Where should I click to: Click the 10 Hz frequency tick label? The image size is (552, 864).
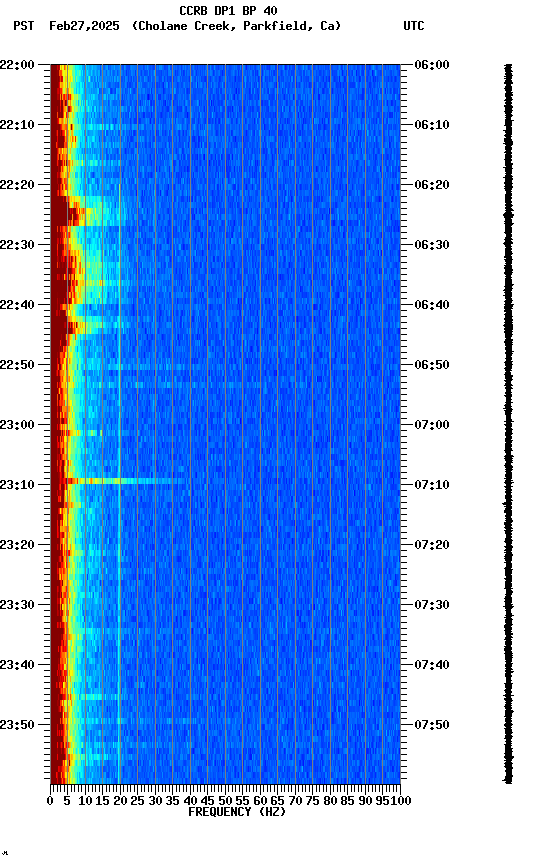click(x=85, y=801)
